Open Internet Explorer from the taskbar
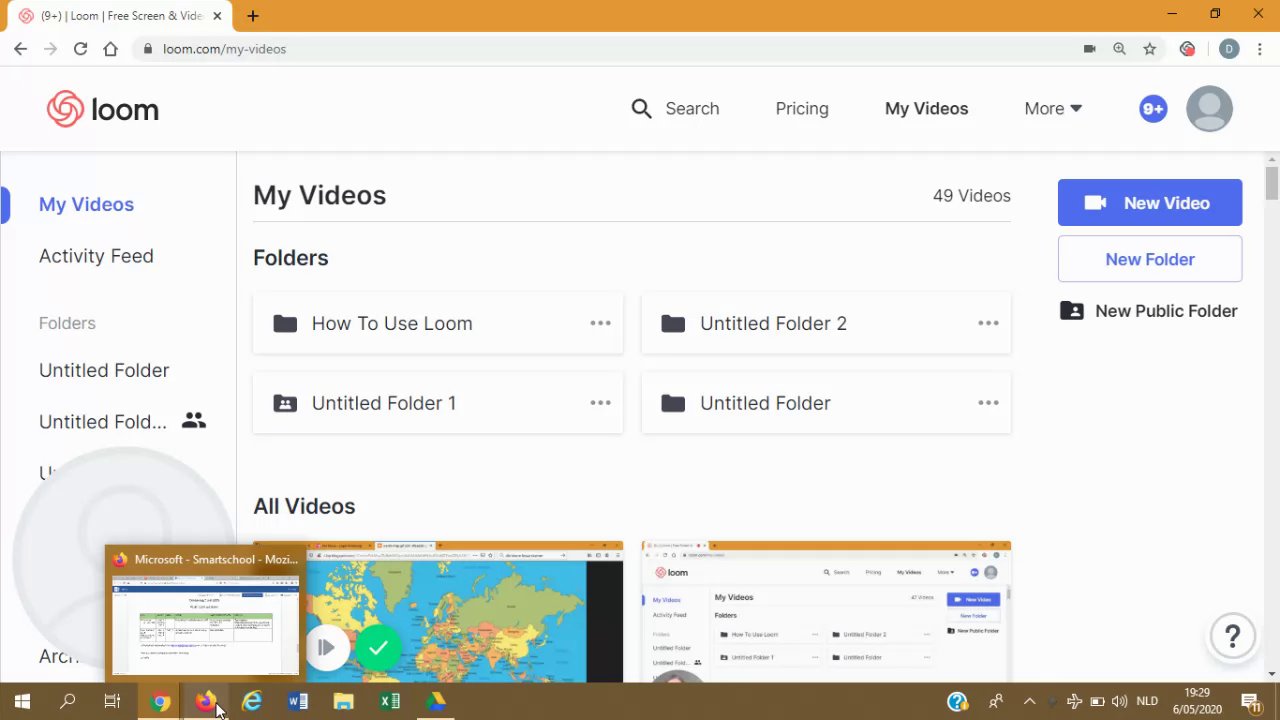 (x=252, y=702)
